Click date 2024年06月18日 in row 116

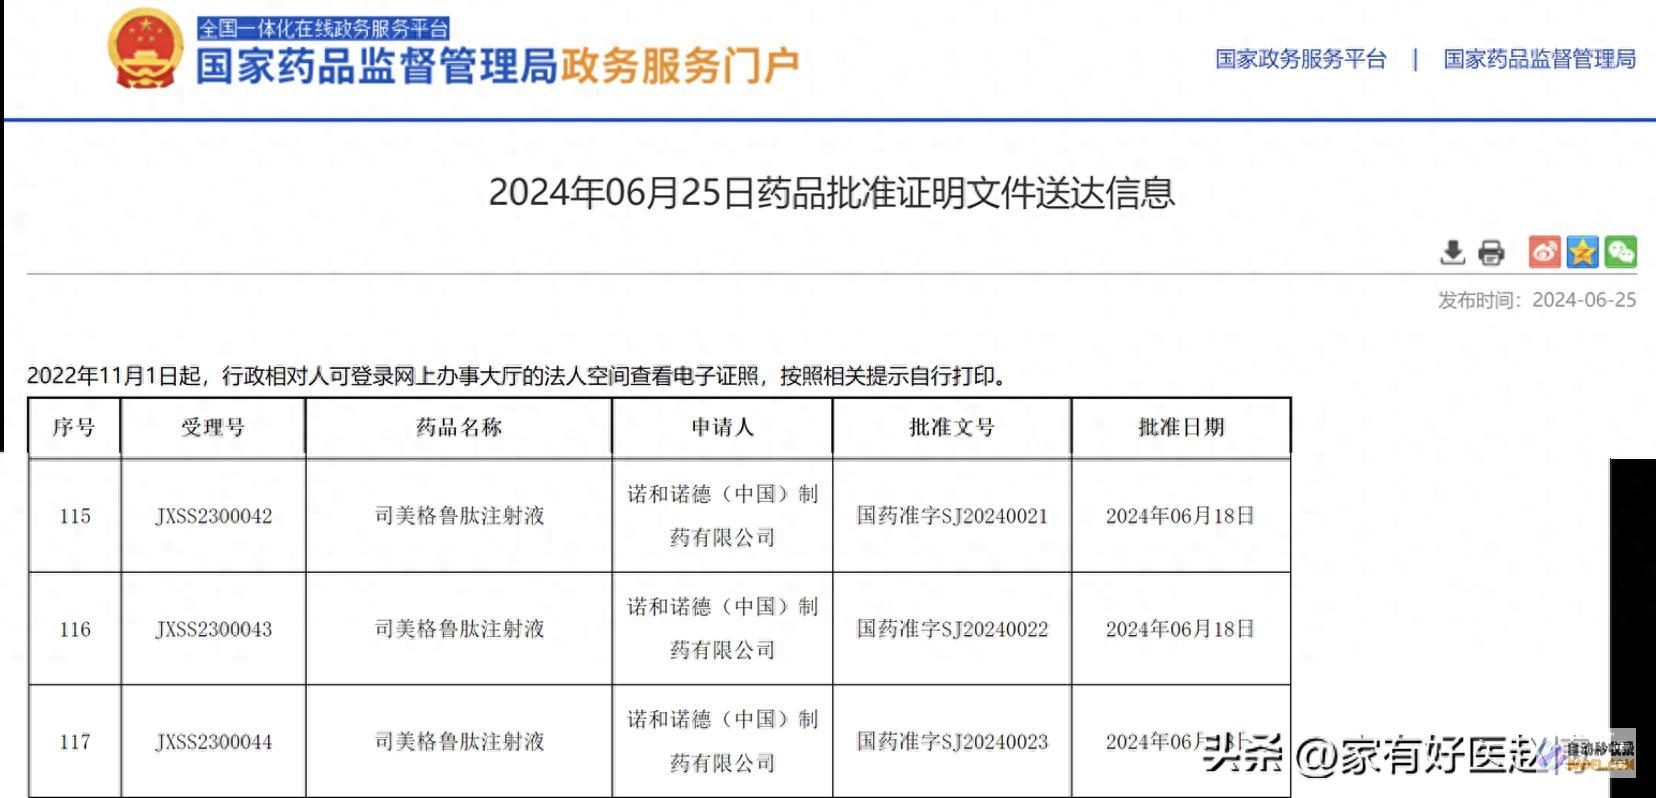[x=1180, y=629]
